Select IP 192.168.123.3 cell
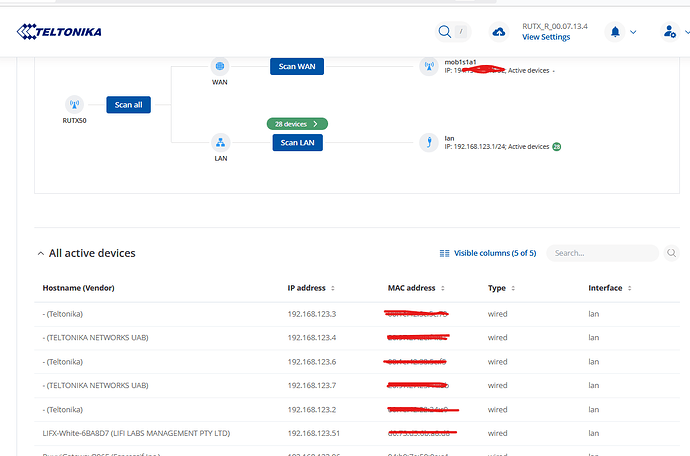The image size is (690, 456). click(312, 314)
